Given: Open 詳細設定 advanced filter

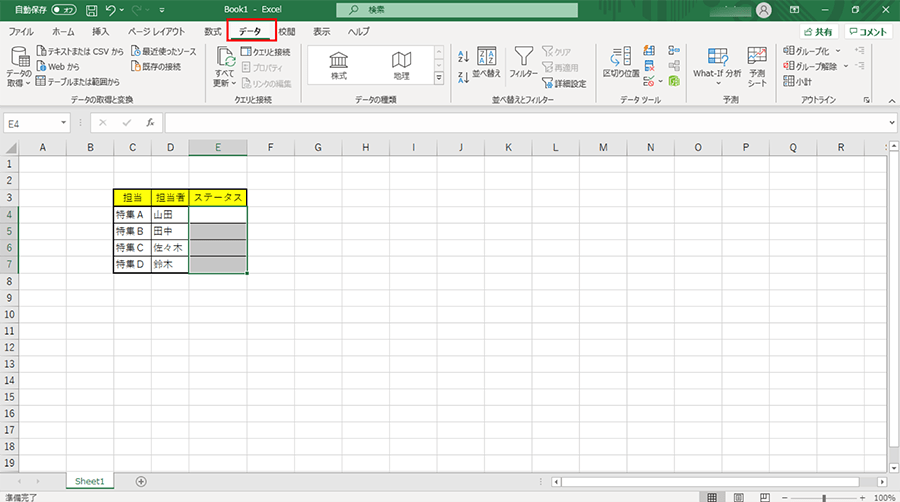Looking at the screenshot, I should tap(564, 83).
